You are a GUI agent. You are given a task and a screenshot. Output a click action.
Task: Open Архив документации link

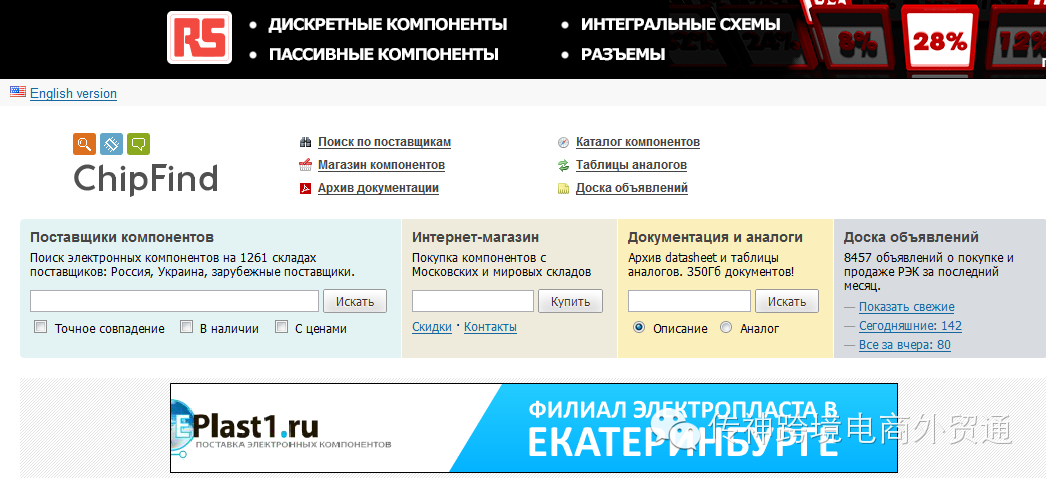click(378, 188)
